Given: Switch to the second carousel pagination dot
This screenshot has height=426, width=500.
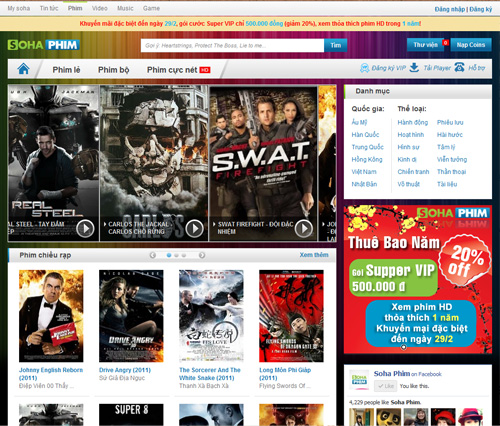Looking at the screenshot, I should [x=176, y=255].
